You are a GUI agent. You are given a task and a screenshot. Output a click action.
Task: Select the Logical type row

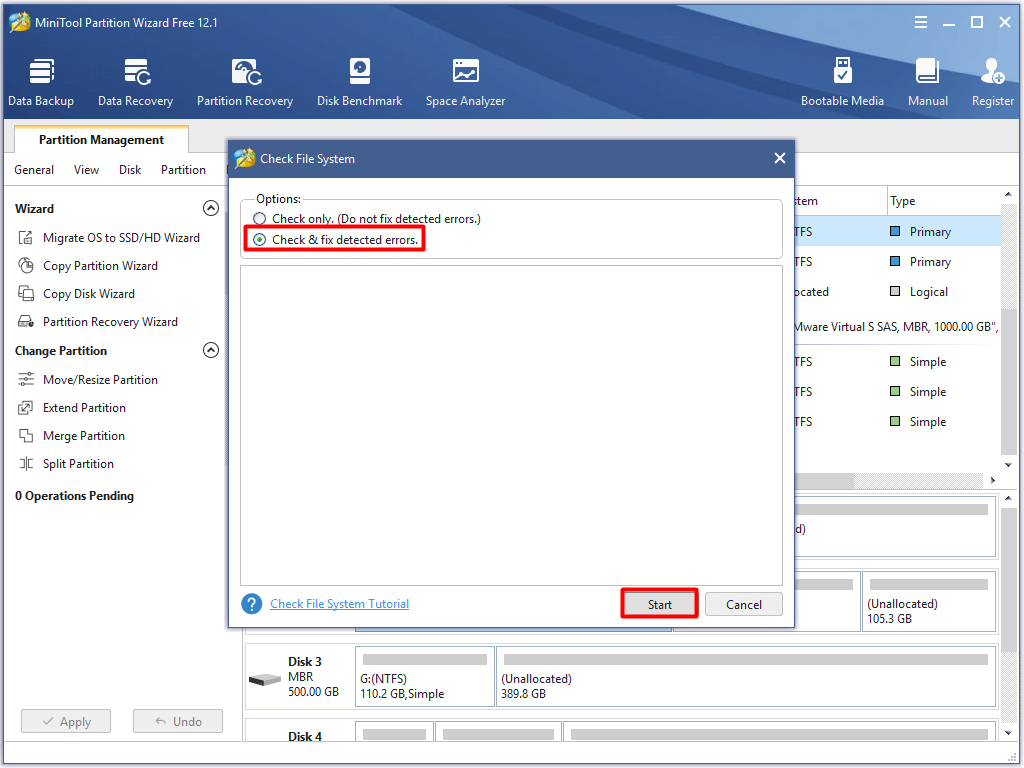click(897, 291)
